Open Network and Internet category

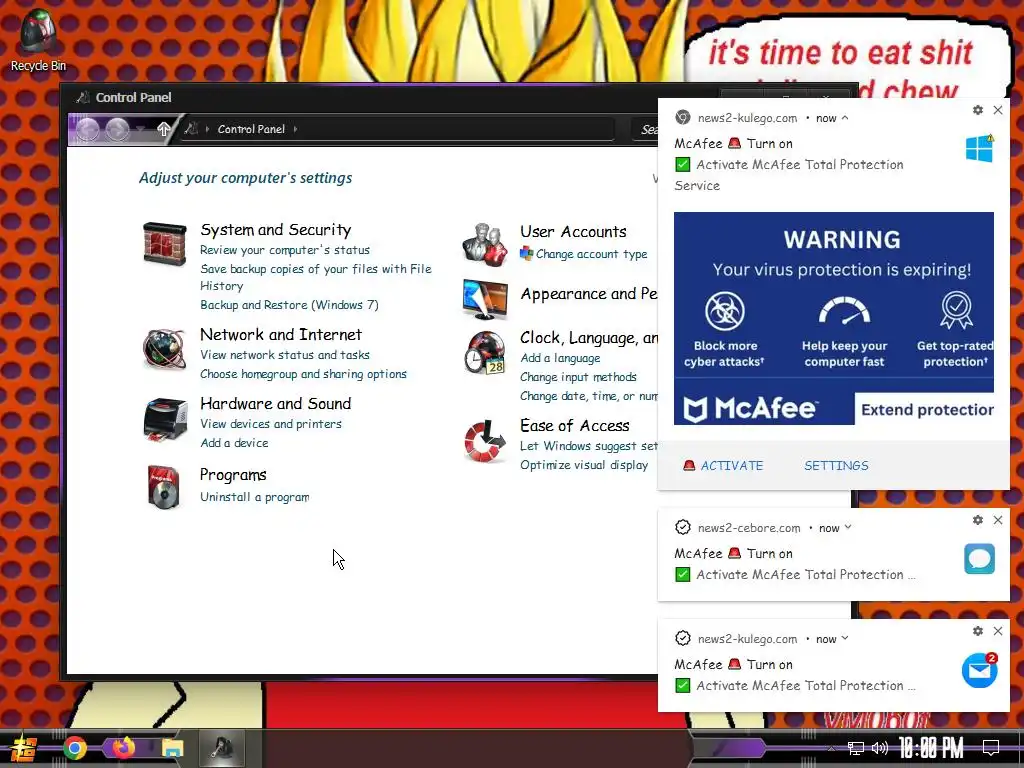(281, 334)
